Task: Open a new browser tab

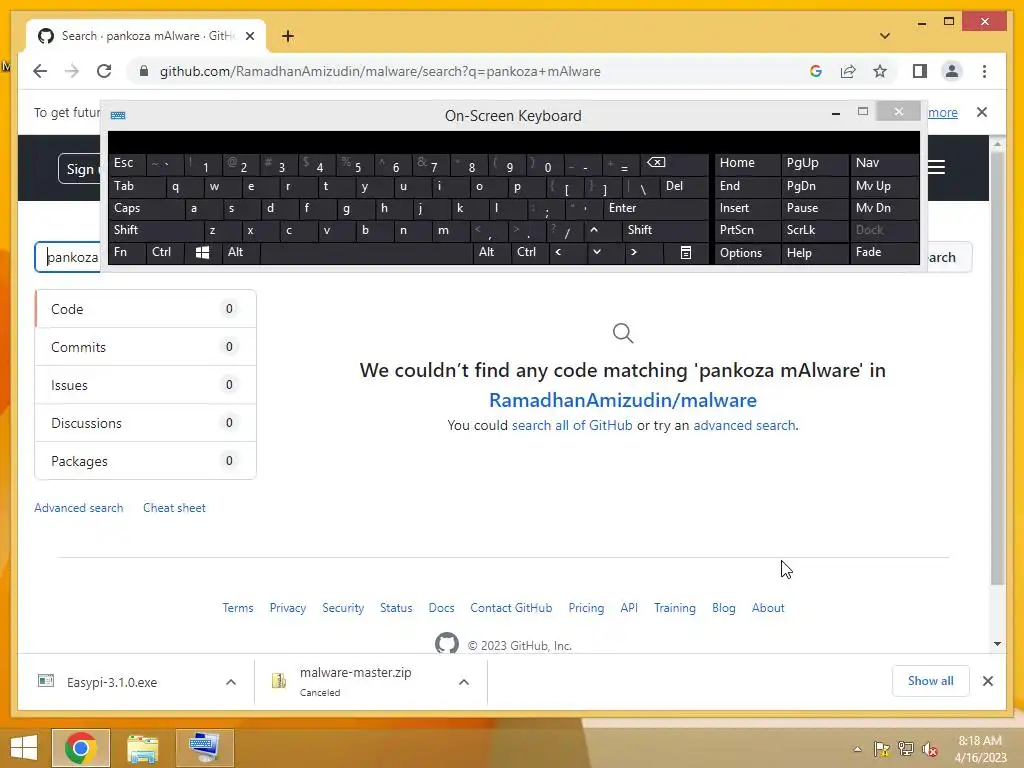Action: click(x=288, y=36)
